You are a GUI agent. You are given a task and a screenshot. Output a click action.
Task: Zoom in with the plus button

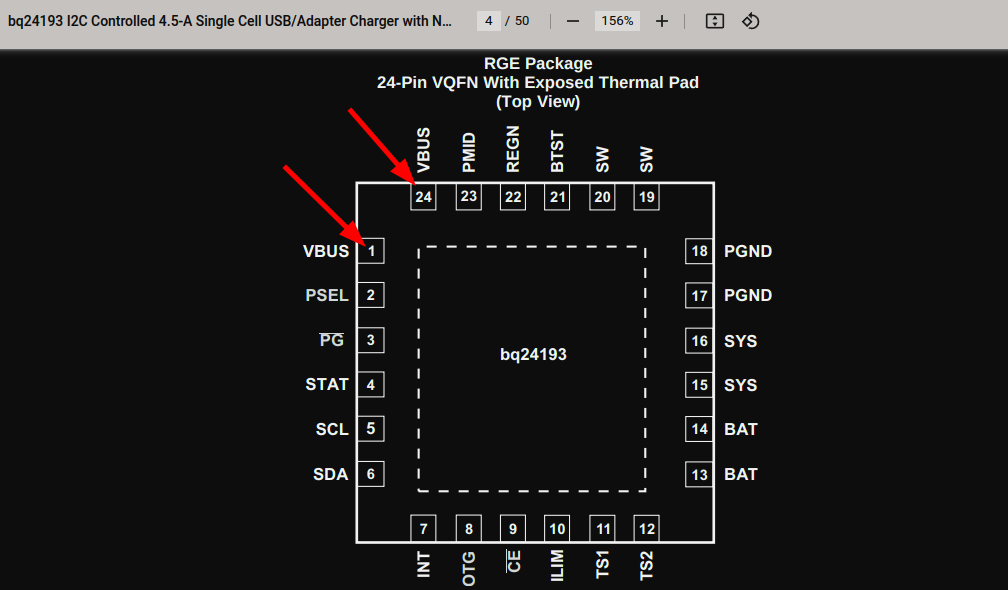[662, 21]
